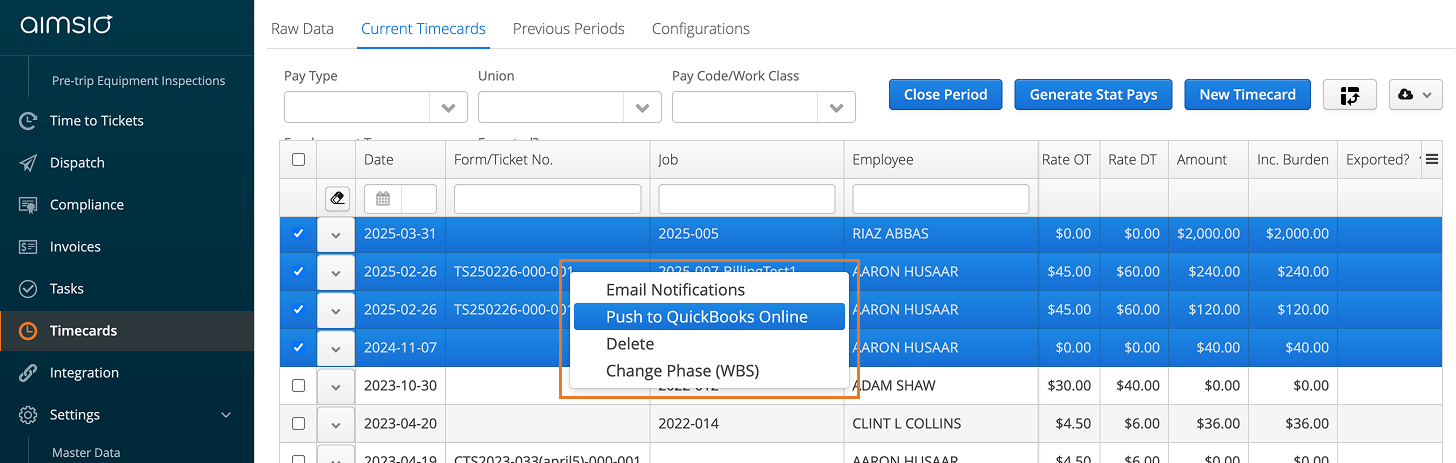Click the 2023-10-30 date cell

point(400,386)
